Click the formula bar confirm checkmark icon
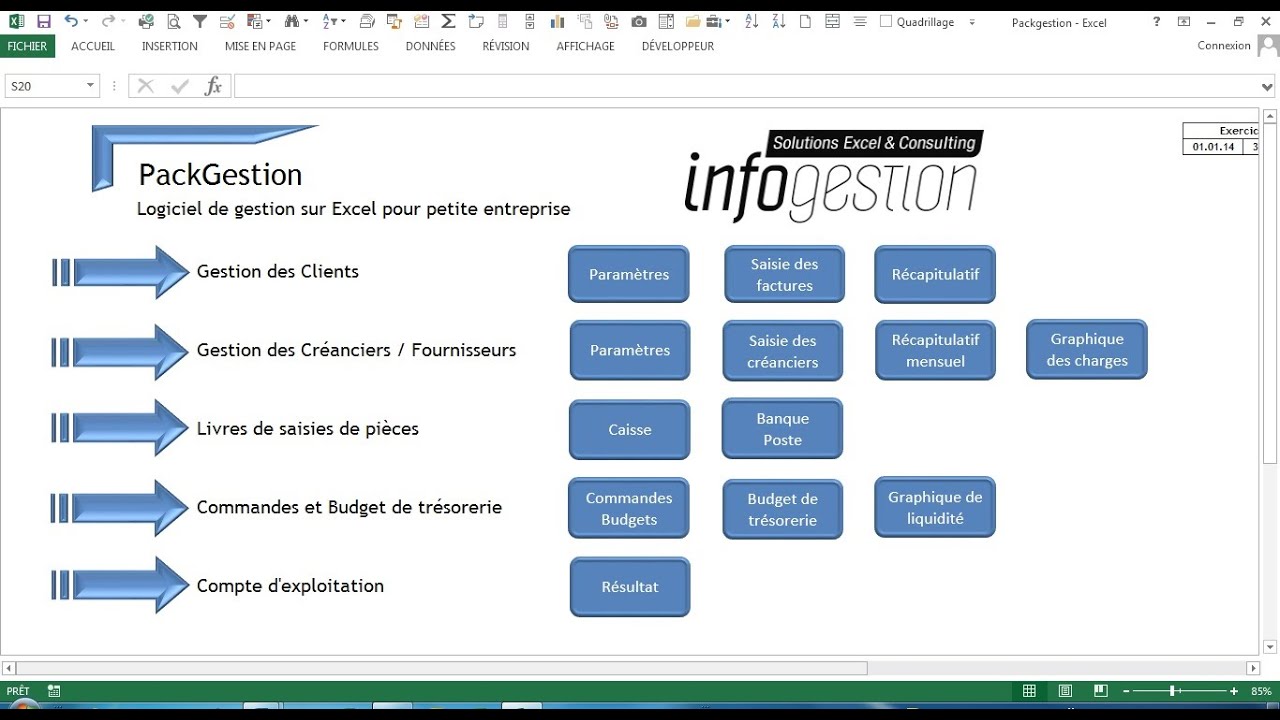This screenshot has height=720, width=1280. [x=180, y=86]
